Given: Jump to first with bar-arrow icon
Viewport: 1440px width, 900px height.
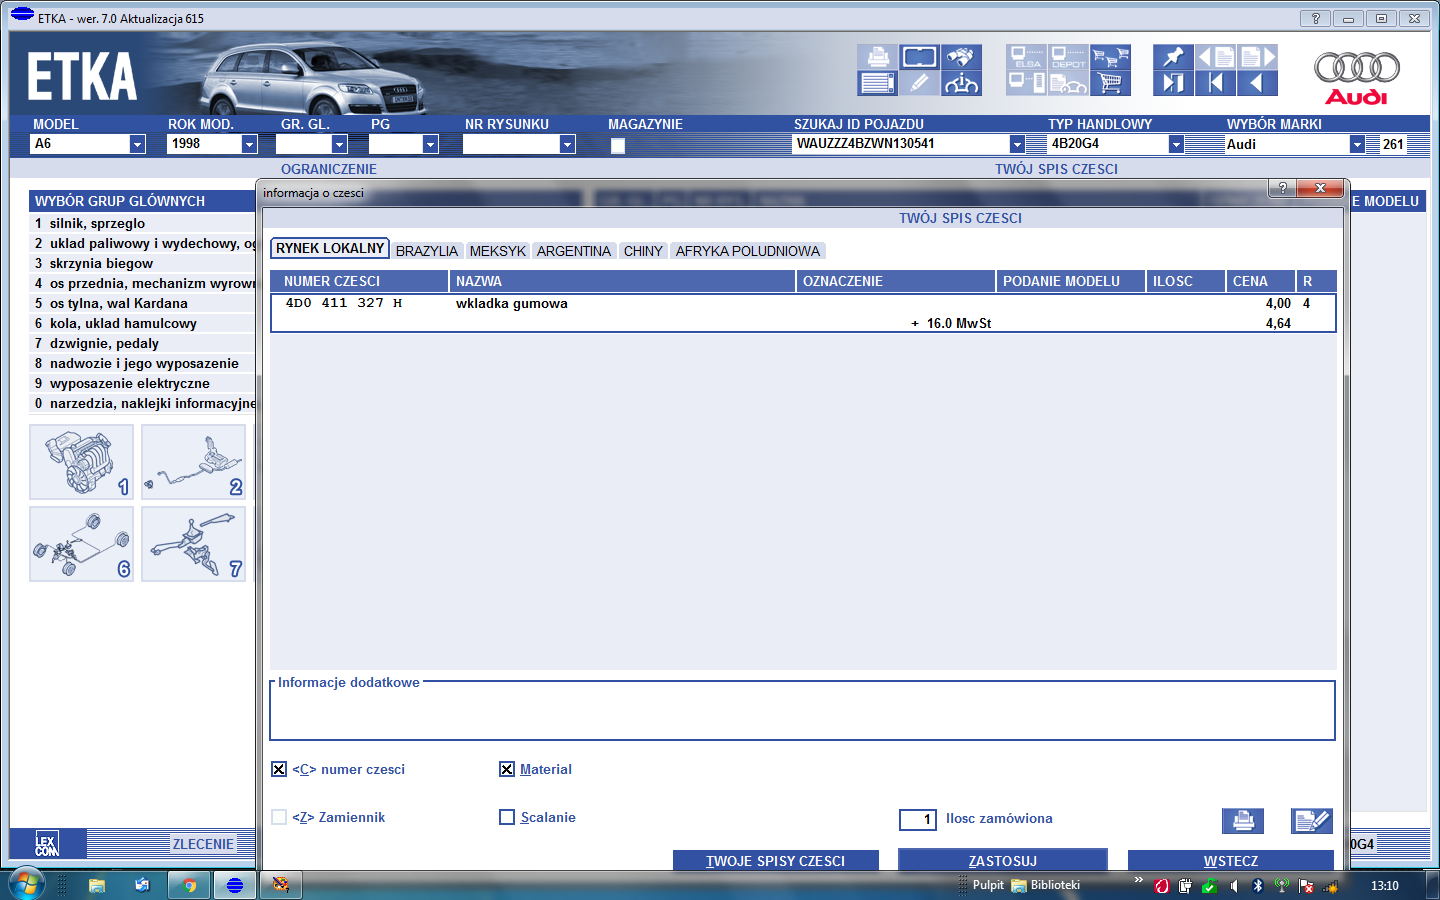Looking at the screenshot, I should [1215, 83].
